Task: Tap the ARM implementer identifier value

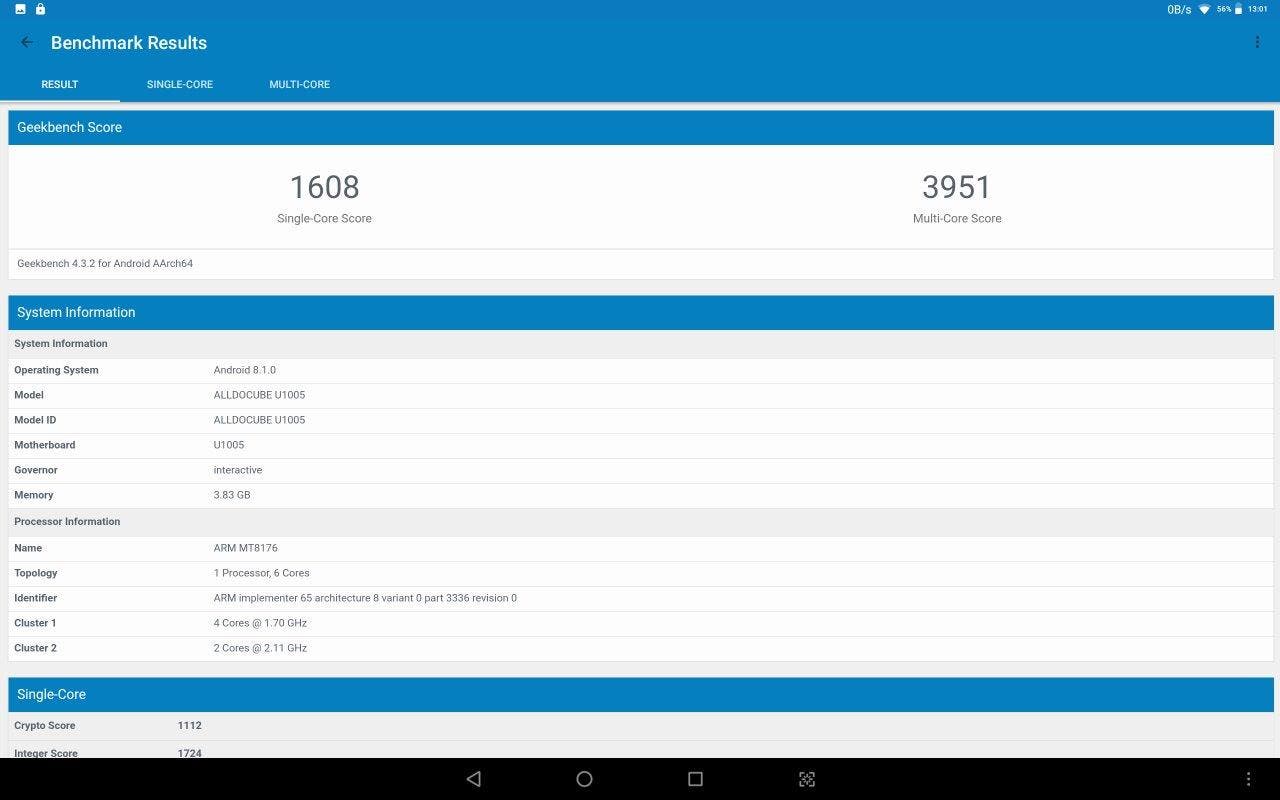Action: (x=365, y=598)
